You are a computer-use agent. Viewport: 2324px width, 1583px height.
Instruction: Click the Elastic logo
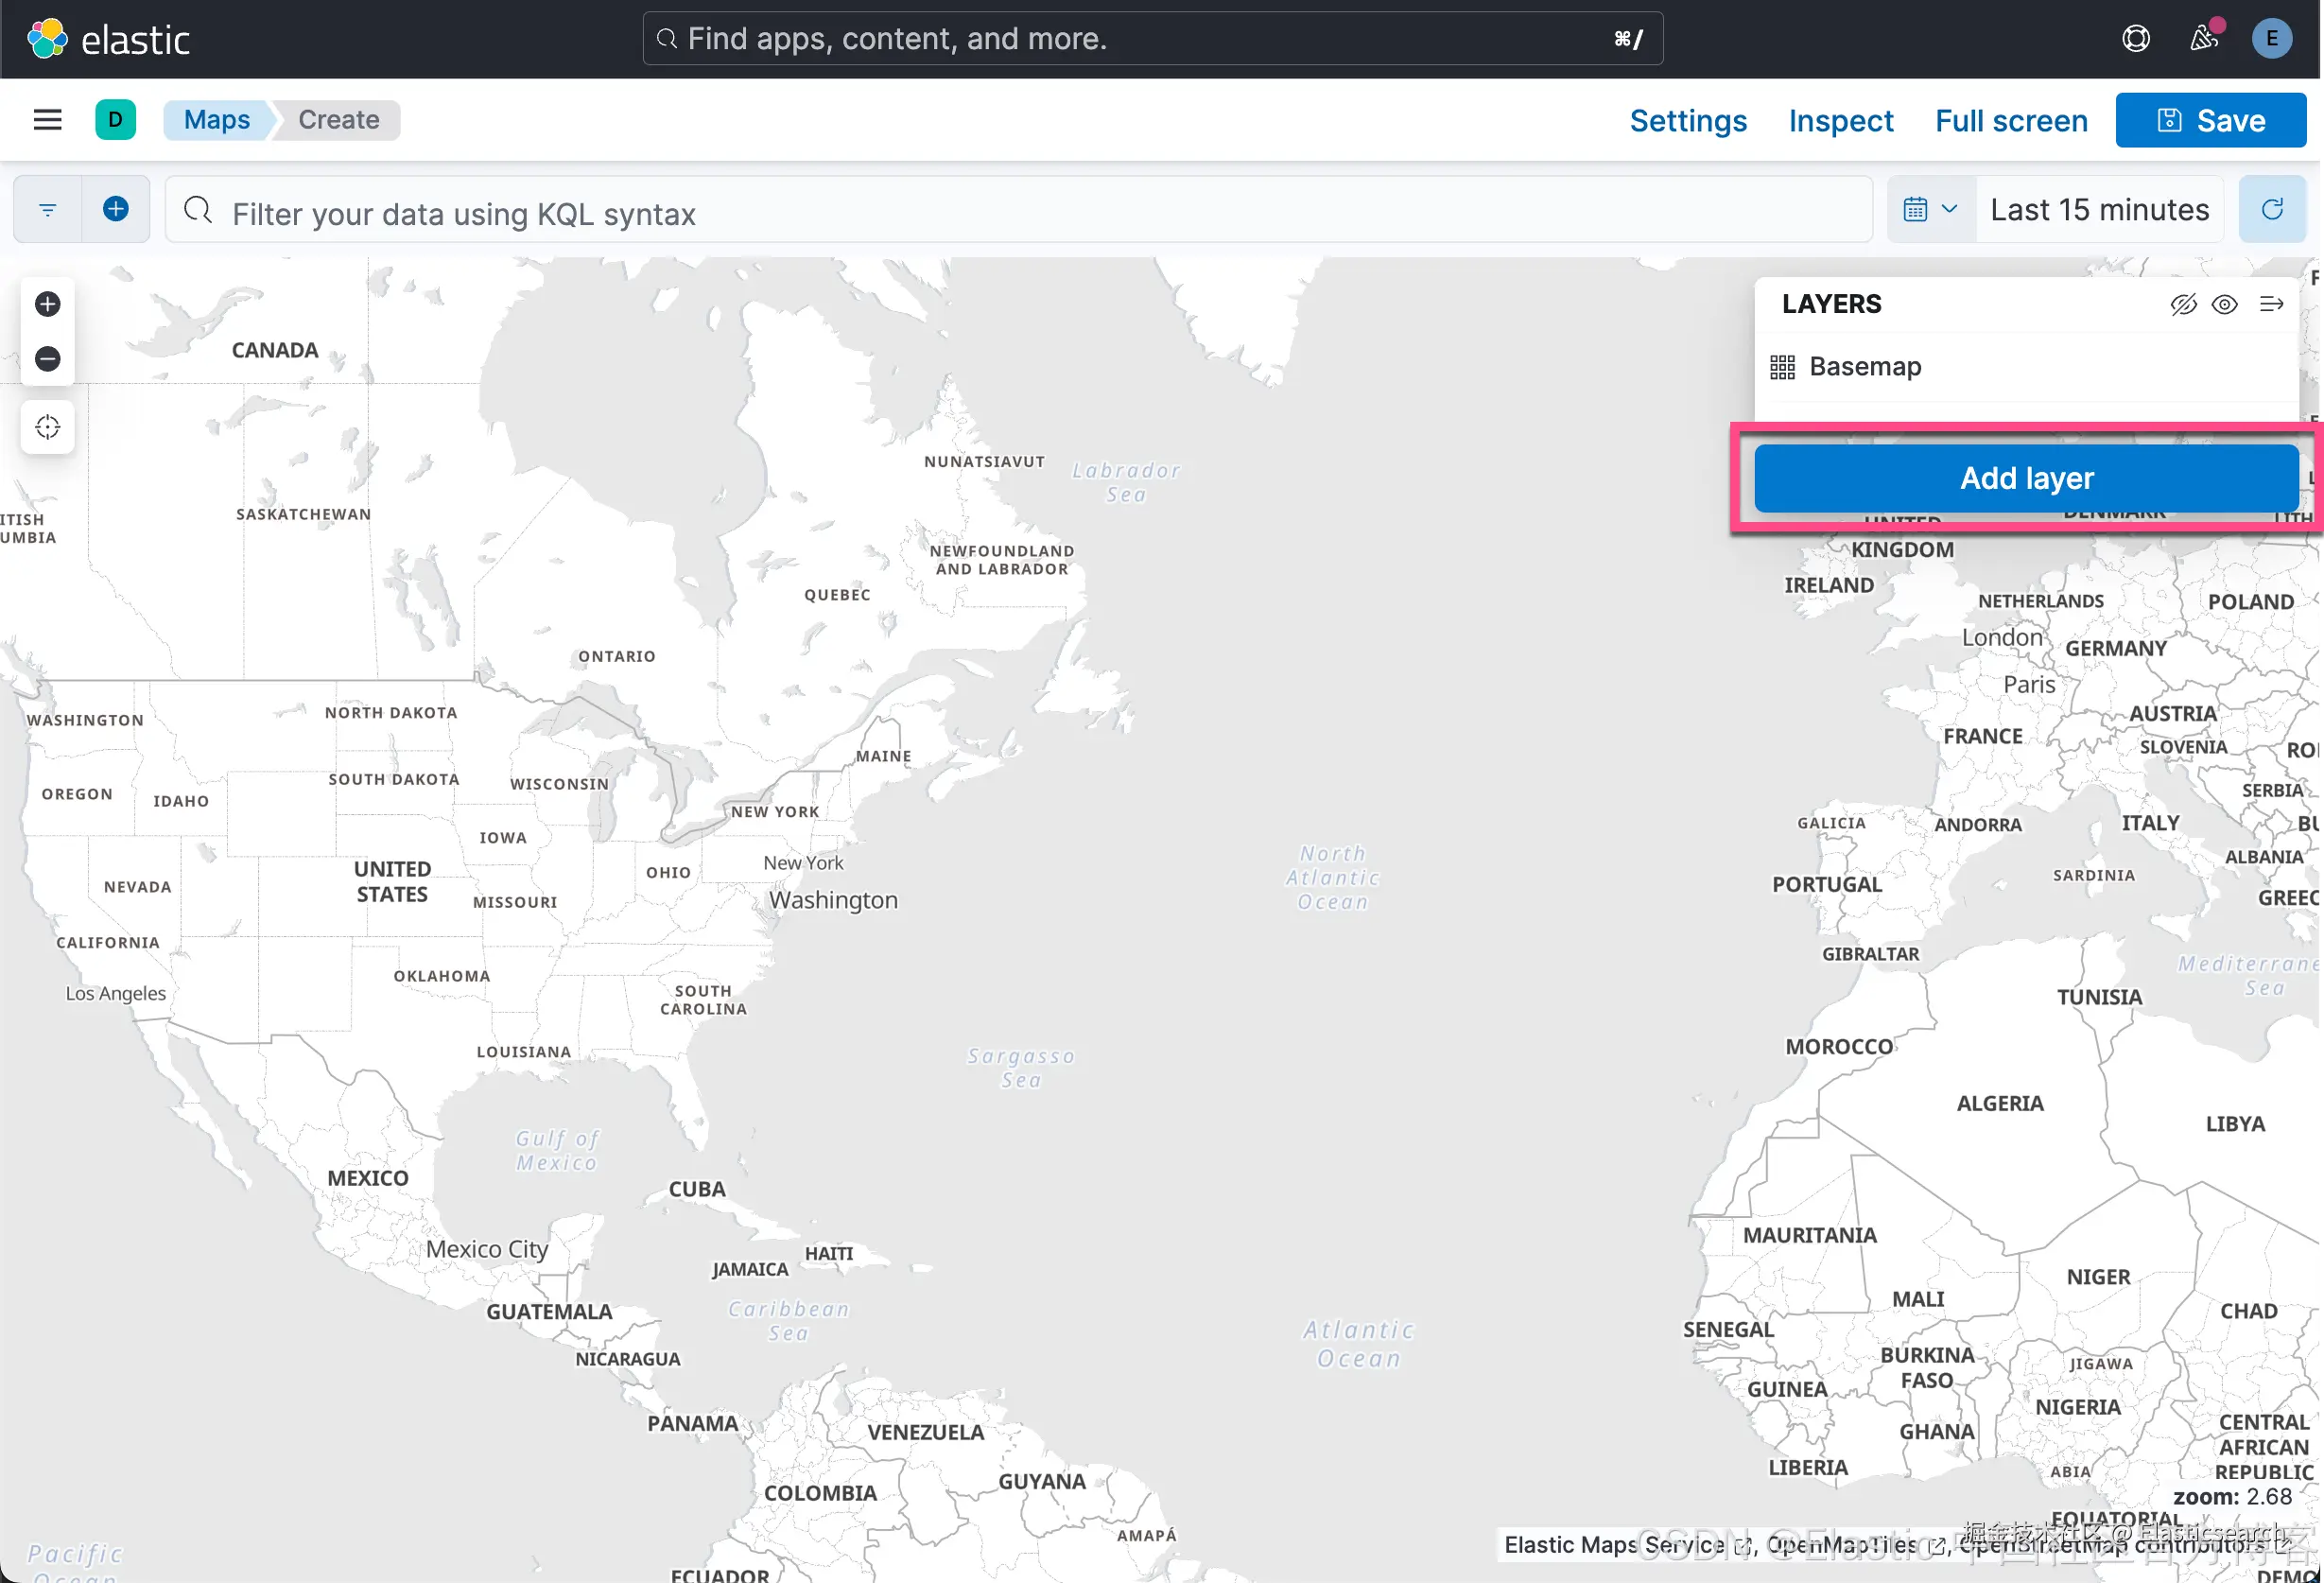(x=108, y=39)
